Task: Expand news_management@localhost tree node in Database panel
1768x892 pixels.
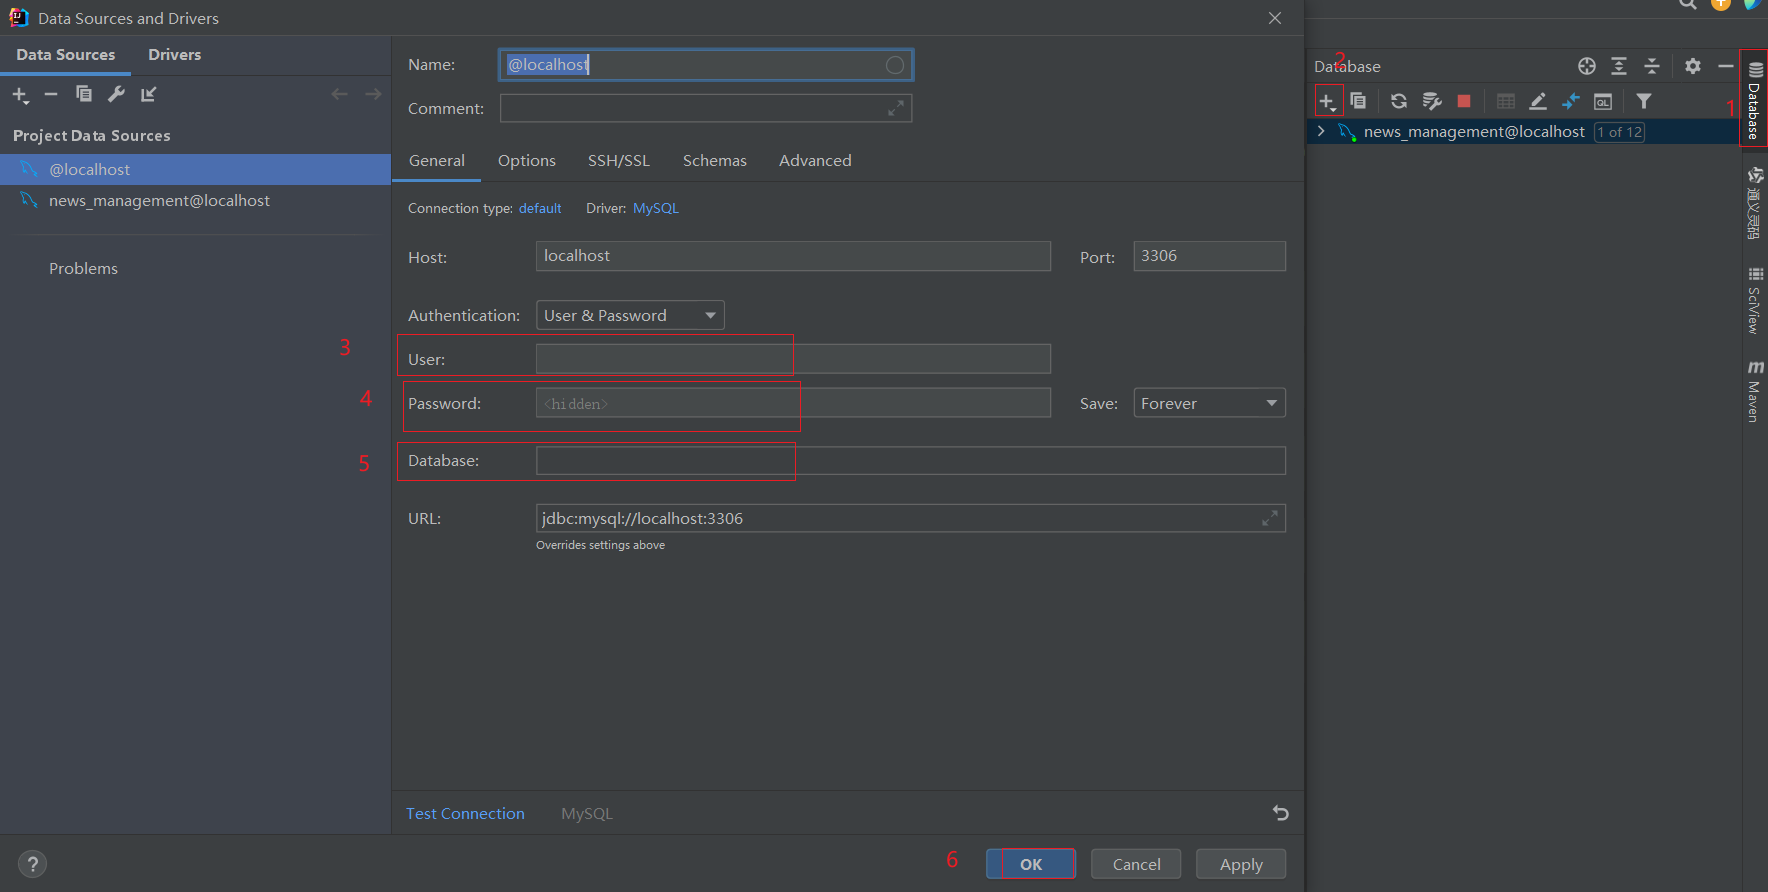Action: (x=1321, y=131)
